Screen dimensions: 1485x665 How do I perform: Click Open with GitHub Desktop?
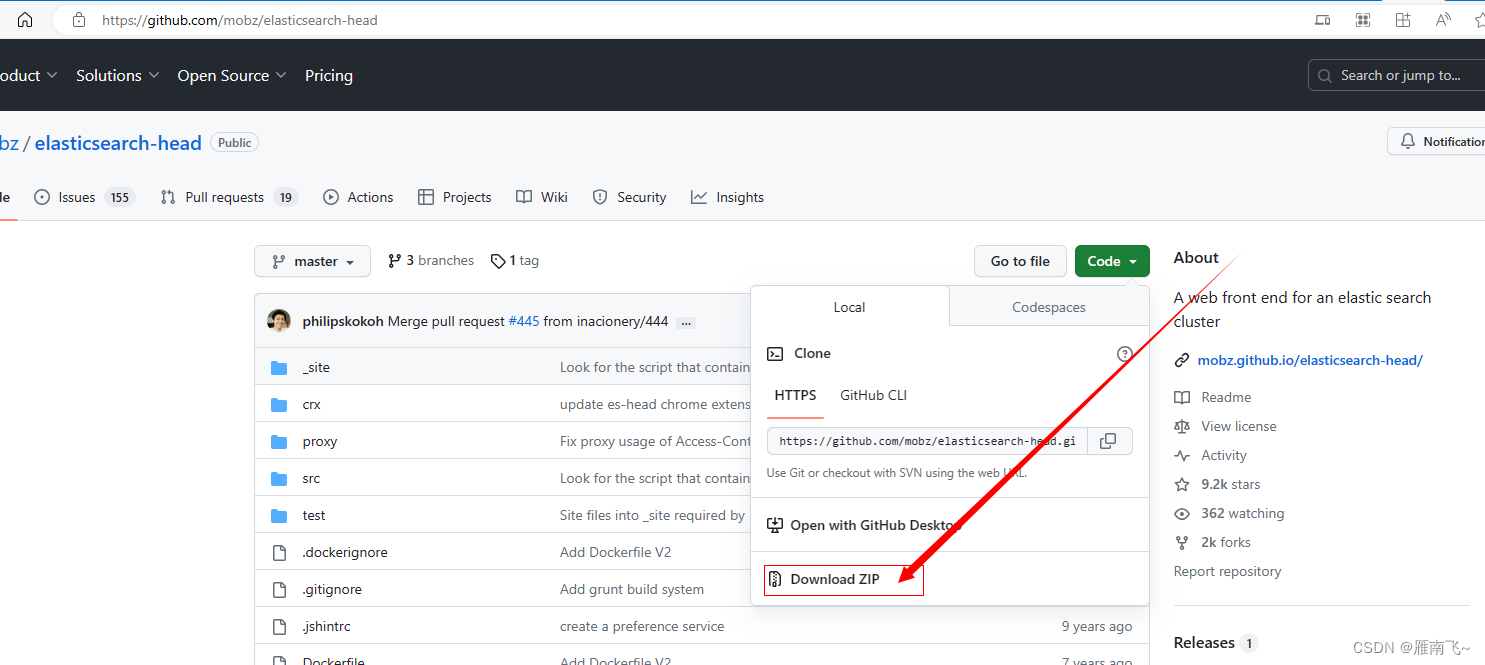pos(864,525)
